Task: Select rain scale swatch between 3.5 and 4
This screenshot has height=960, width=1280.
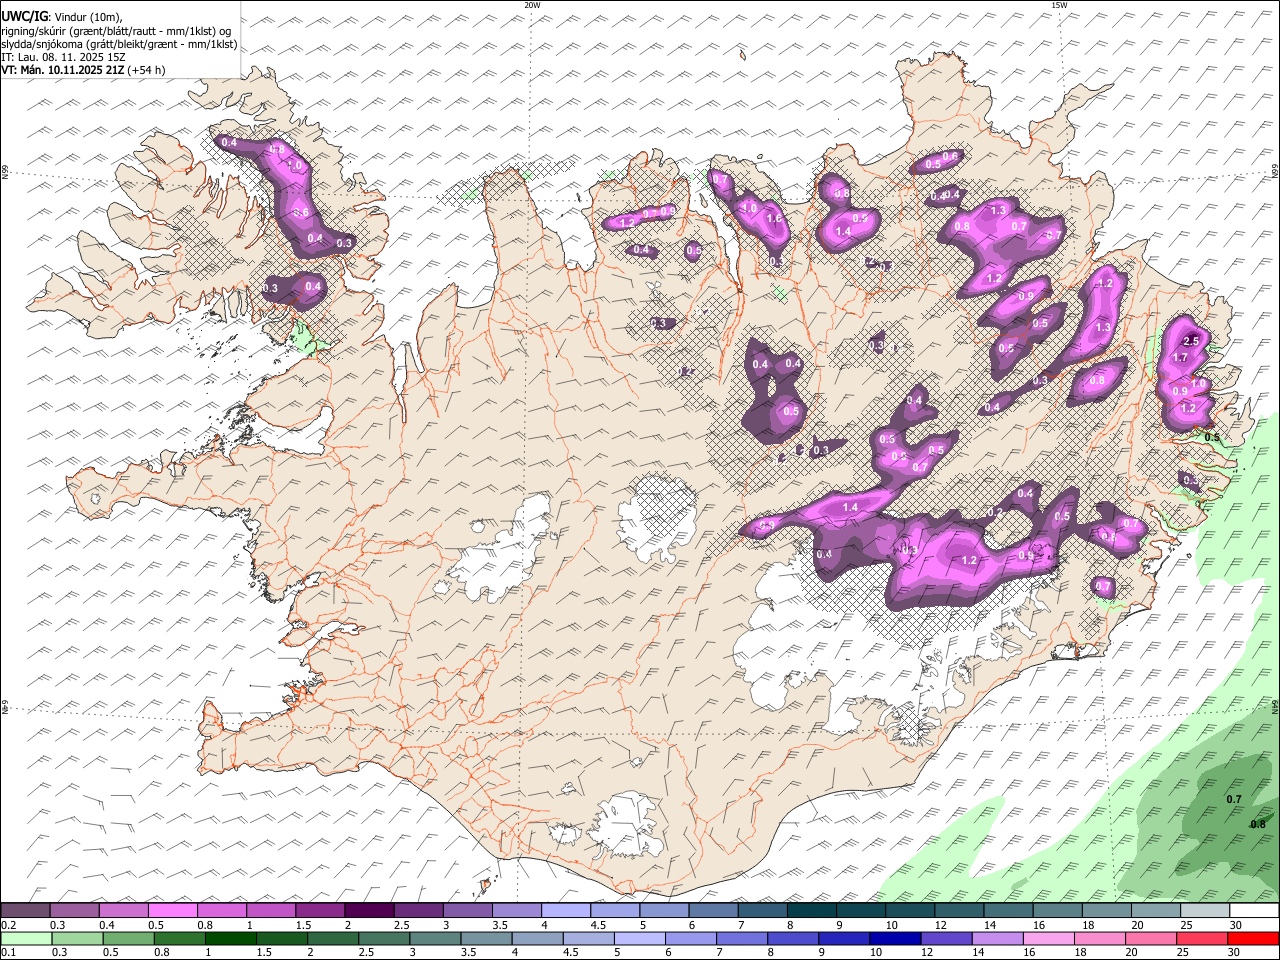Action: point(485,938)
